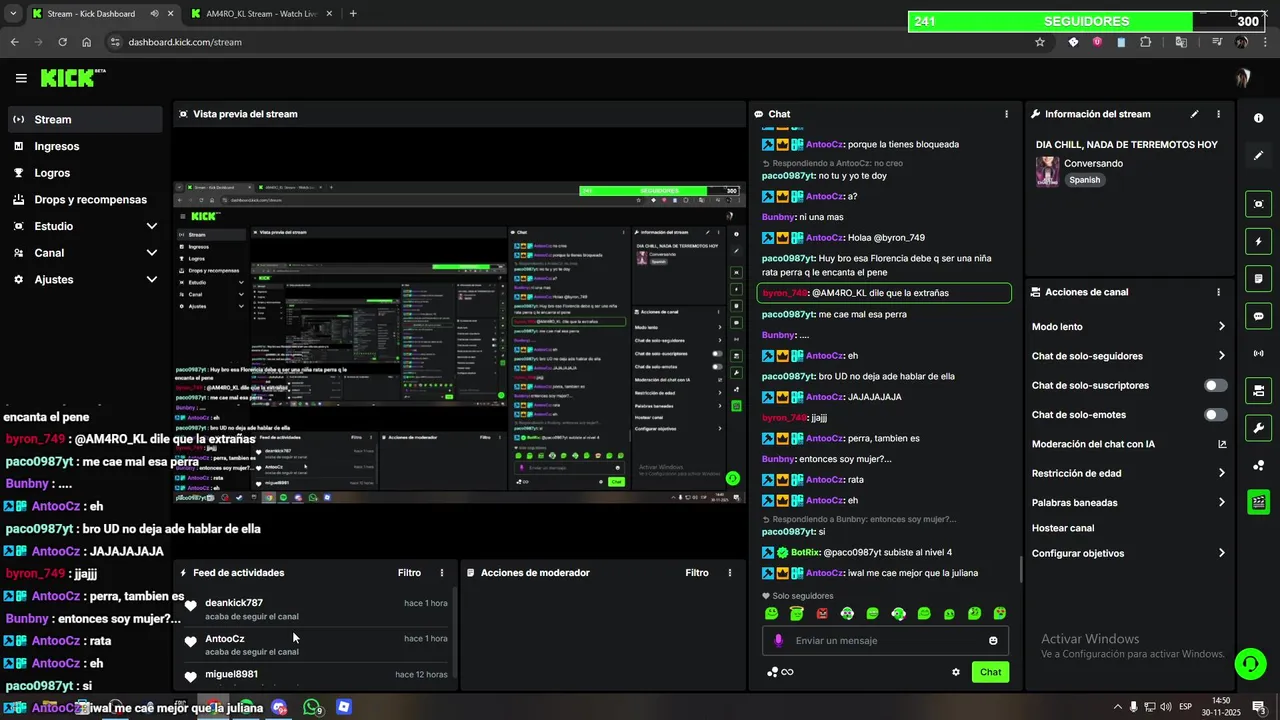
Task: Open chat settings gear icon
Action: [x=956, y=672]
